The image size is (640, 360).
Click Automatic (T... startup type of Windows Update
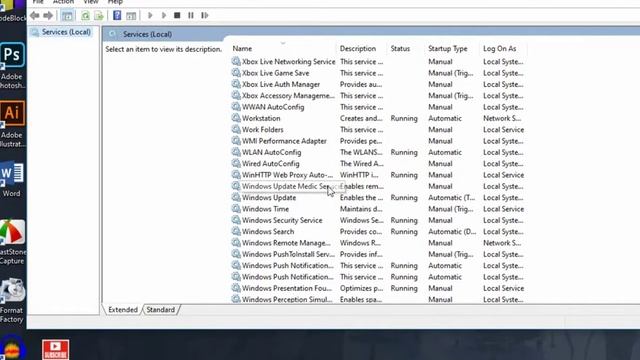pyautogui.click(x=451, y=198)
